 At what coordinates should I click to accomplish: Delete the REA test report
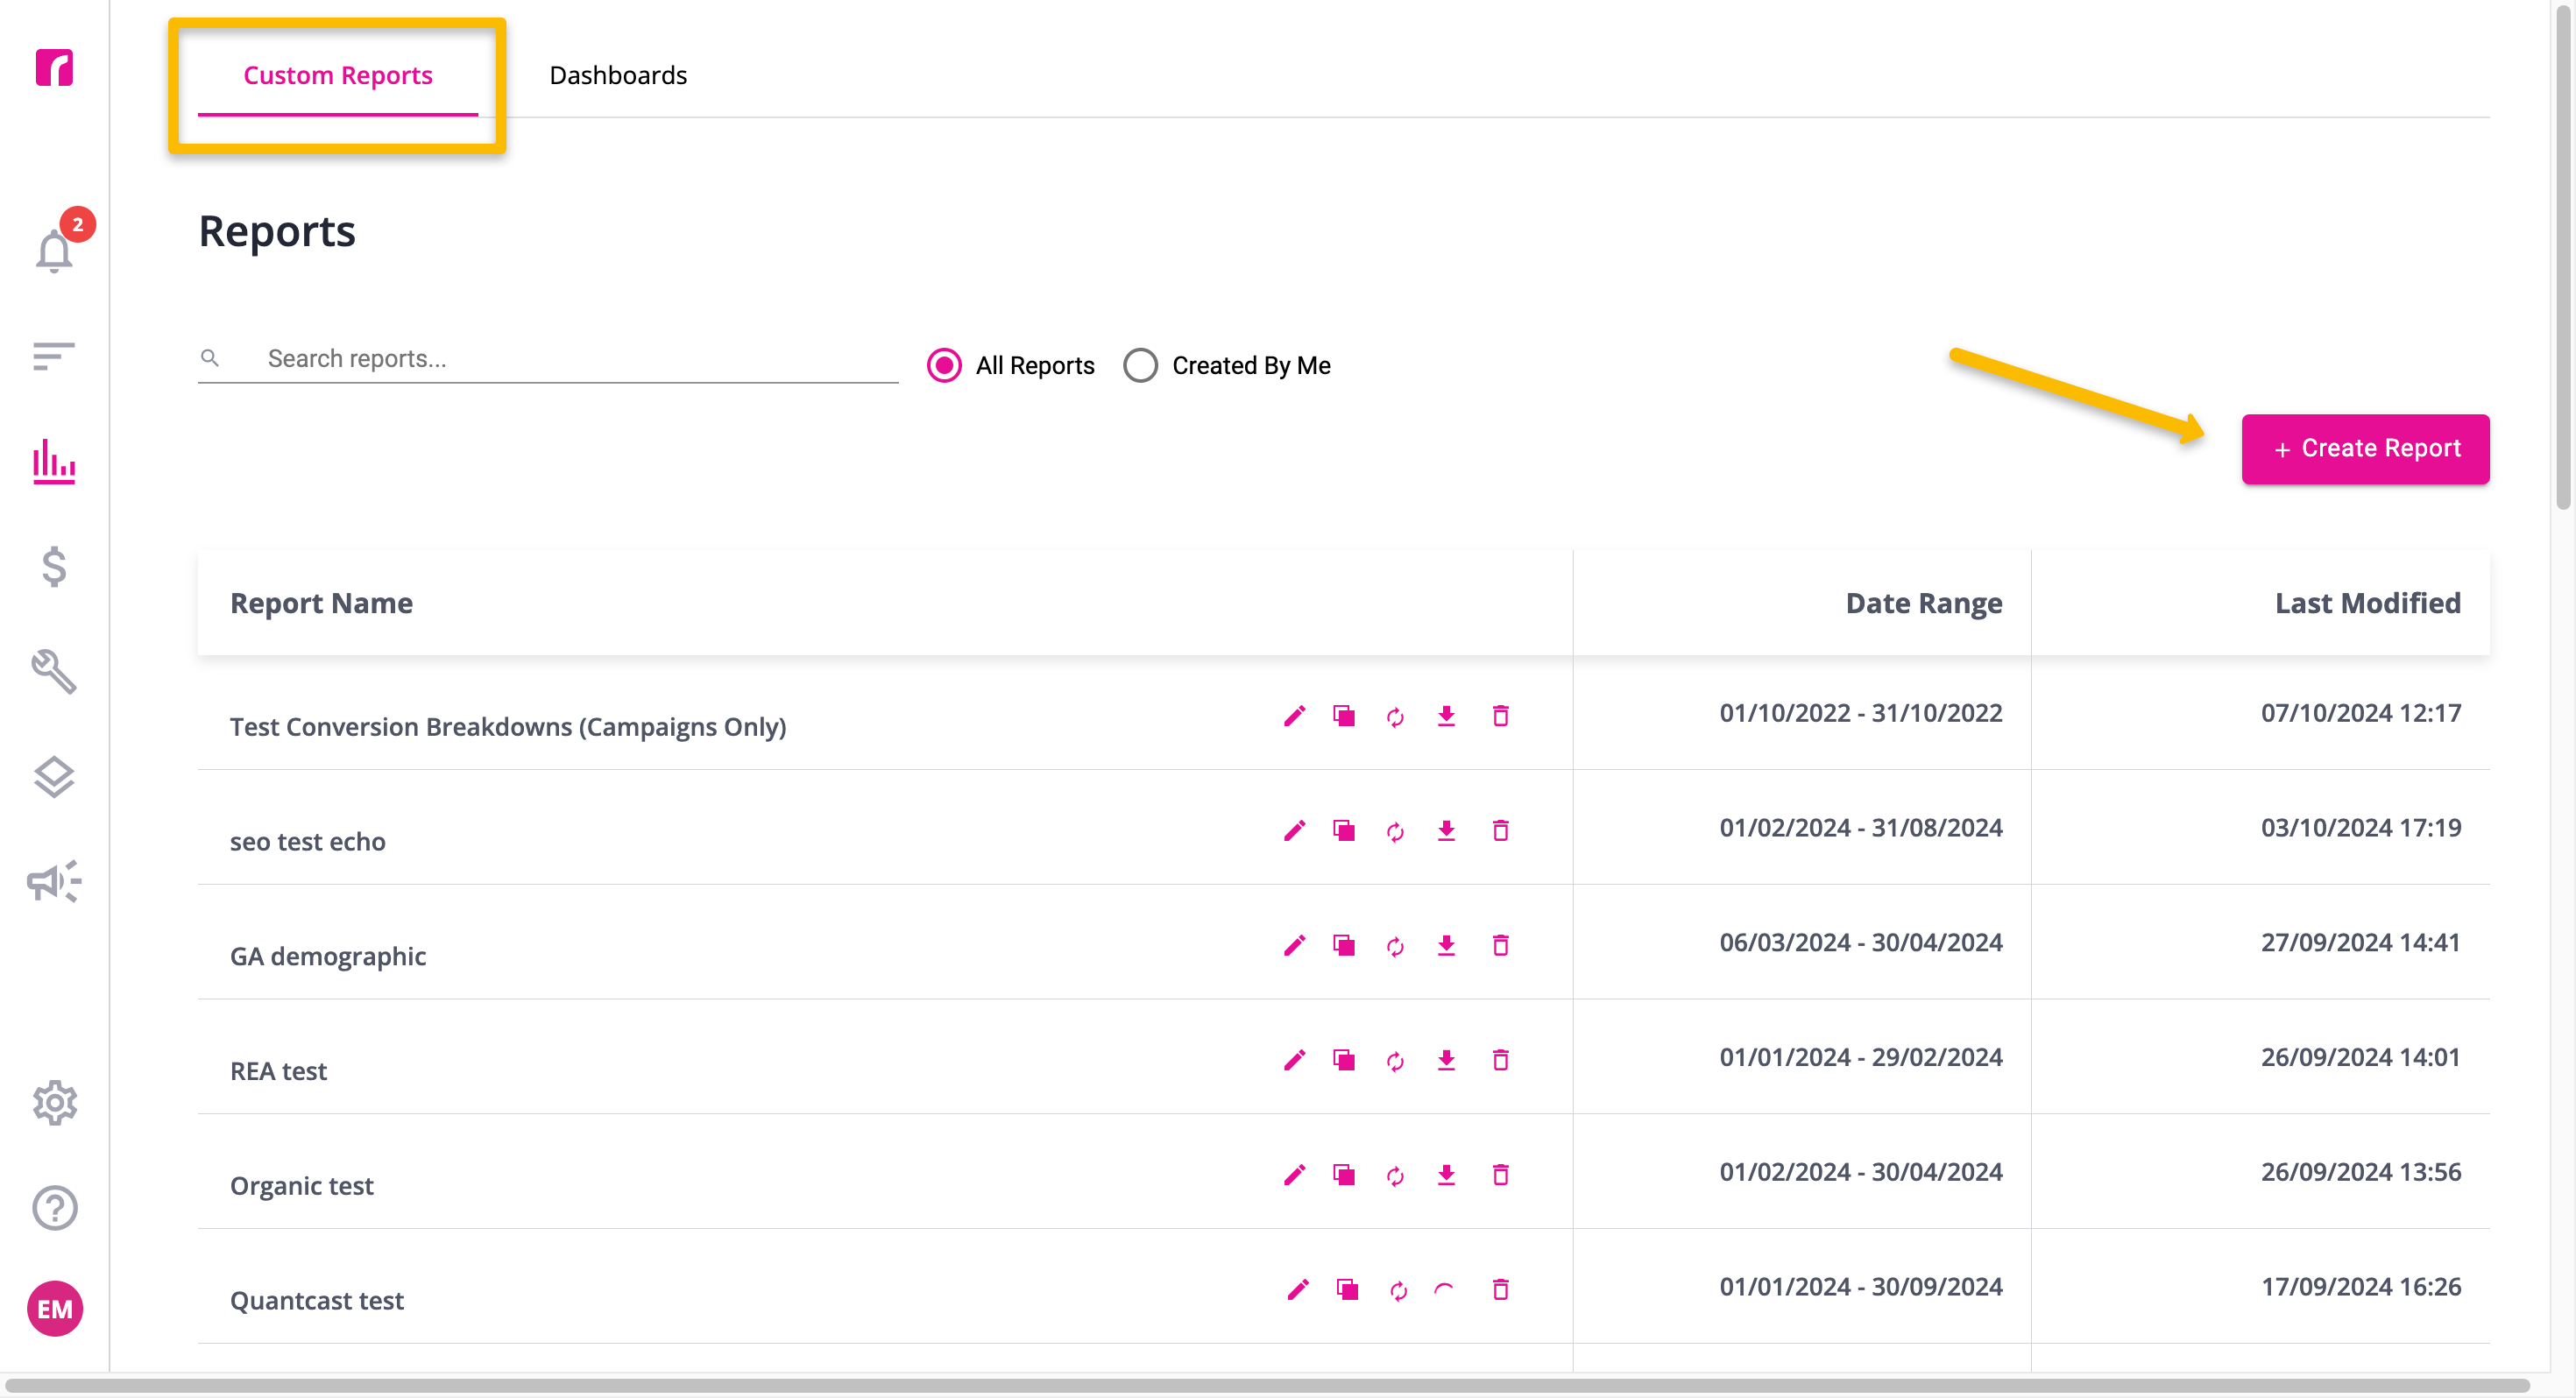1500,1060
